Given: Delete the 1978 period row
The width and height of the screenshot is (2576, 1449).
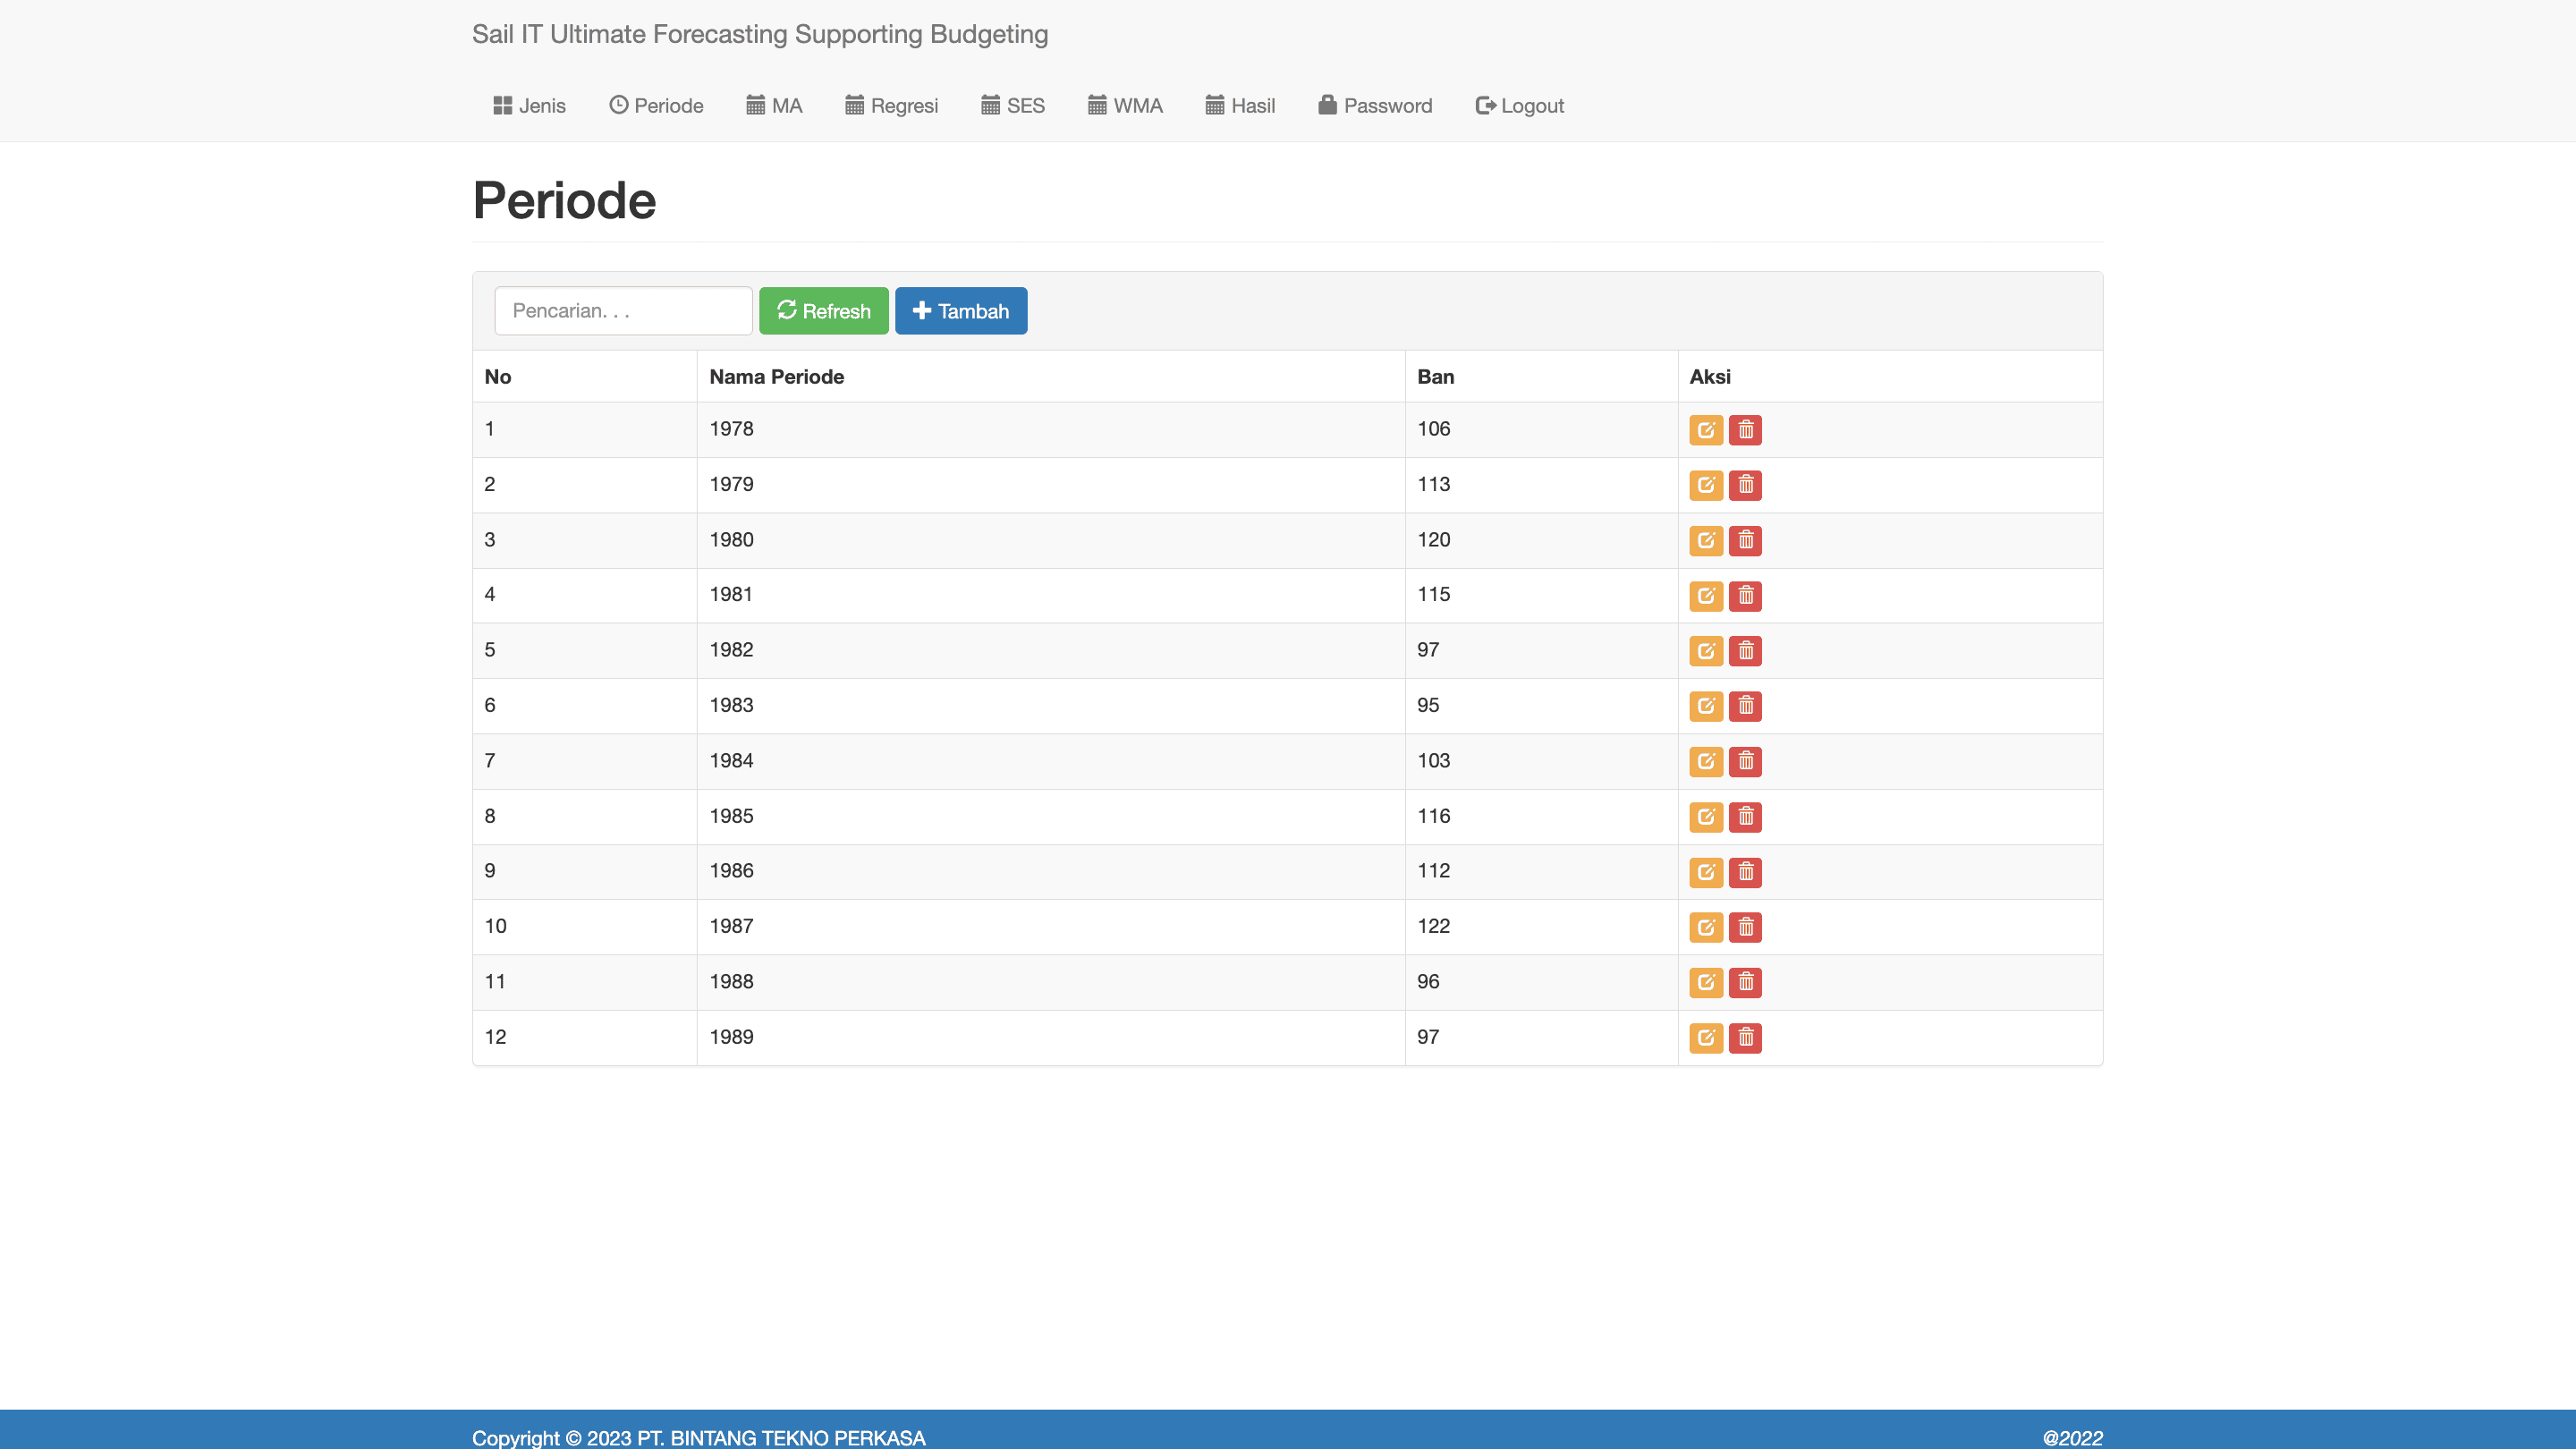Looking at the screenshot, I should tap(1745, 430).
